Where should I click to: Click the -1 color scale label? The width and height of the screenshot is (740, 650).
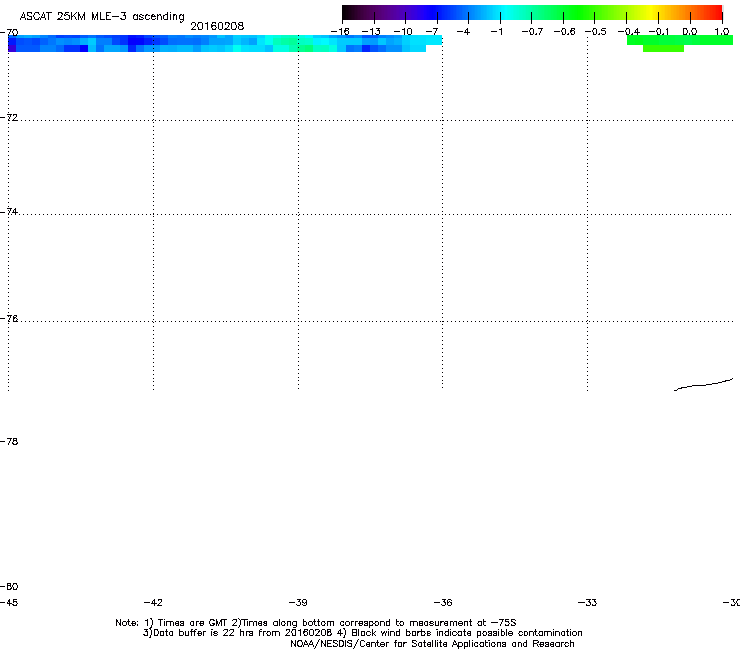[497, 32]
